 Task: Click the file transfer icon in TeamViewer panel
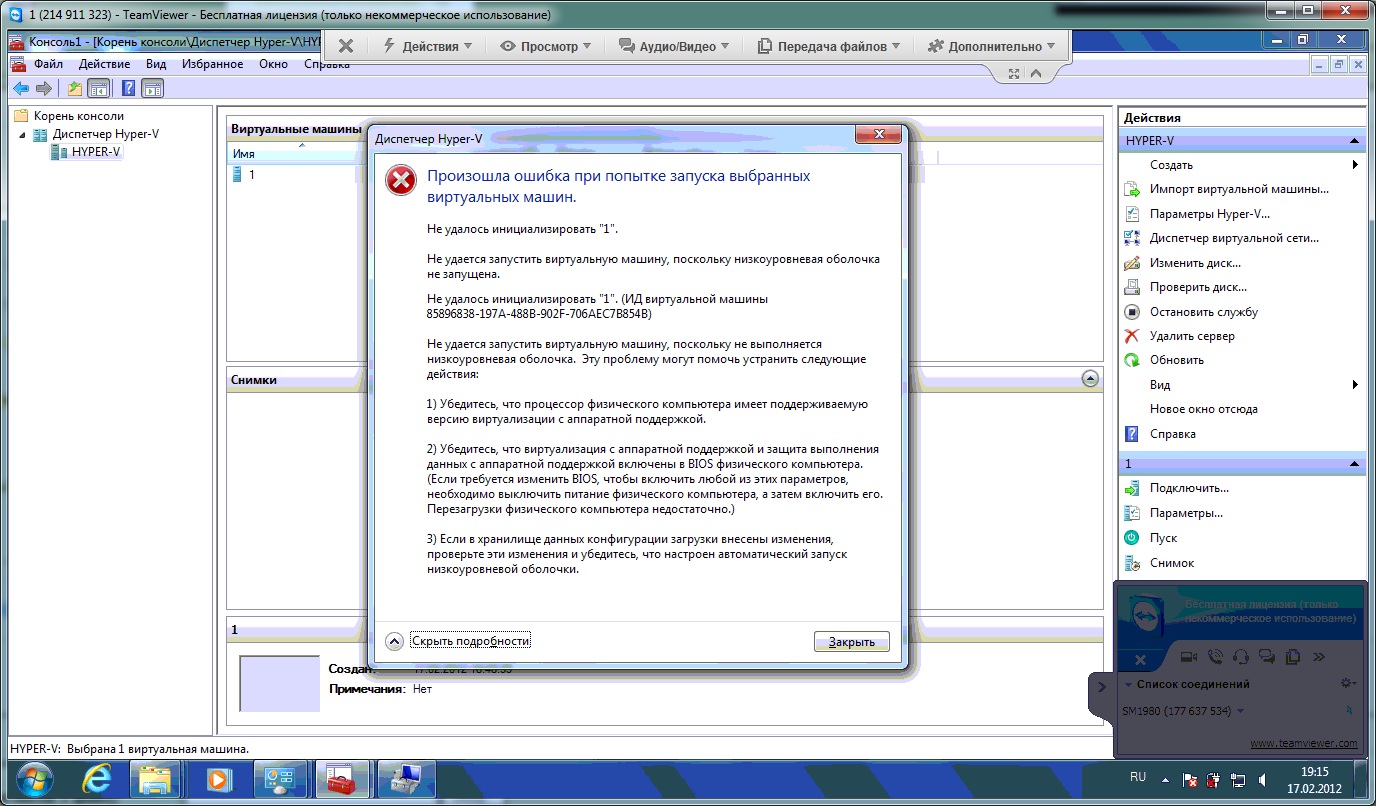click(x=1293, y=657)
